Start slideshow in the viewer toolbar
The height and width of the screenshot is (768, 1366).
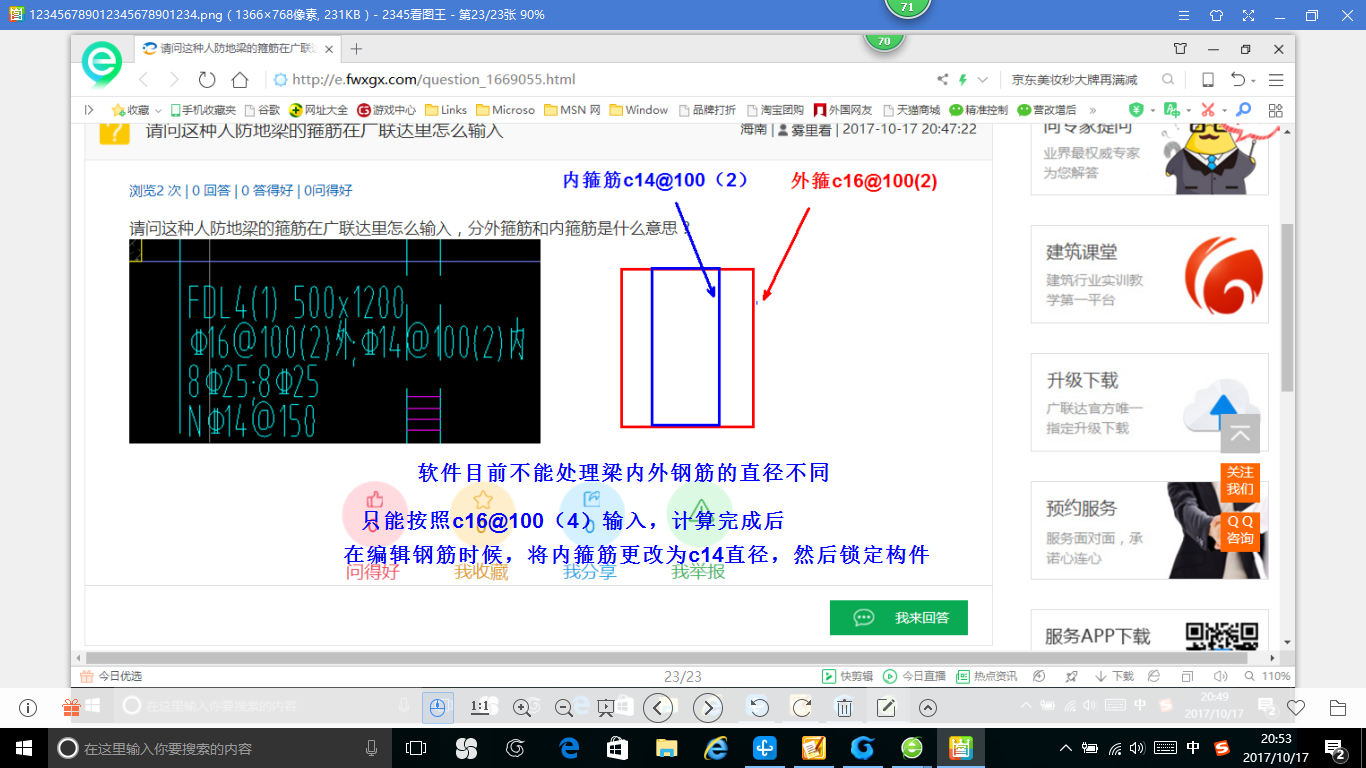(605, 708)
